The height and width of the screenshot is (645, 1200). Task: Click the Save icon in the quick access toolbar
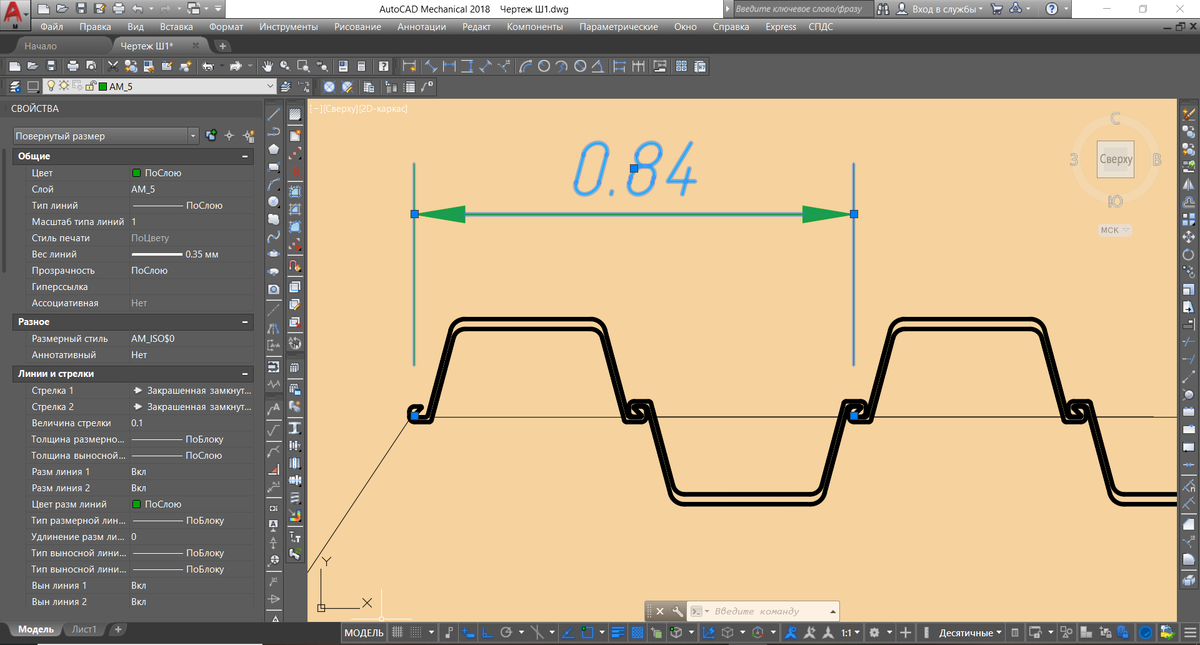click(81, 8)
